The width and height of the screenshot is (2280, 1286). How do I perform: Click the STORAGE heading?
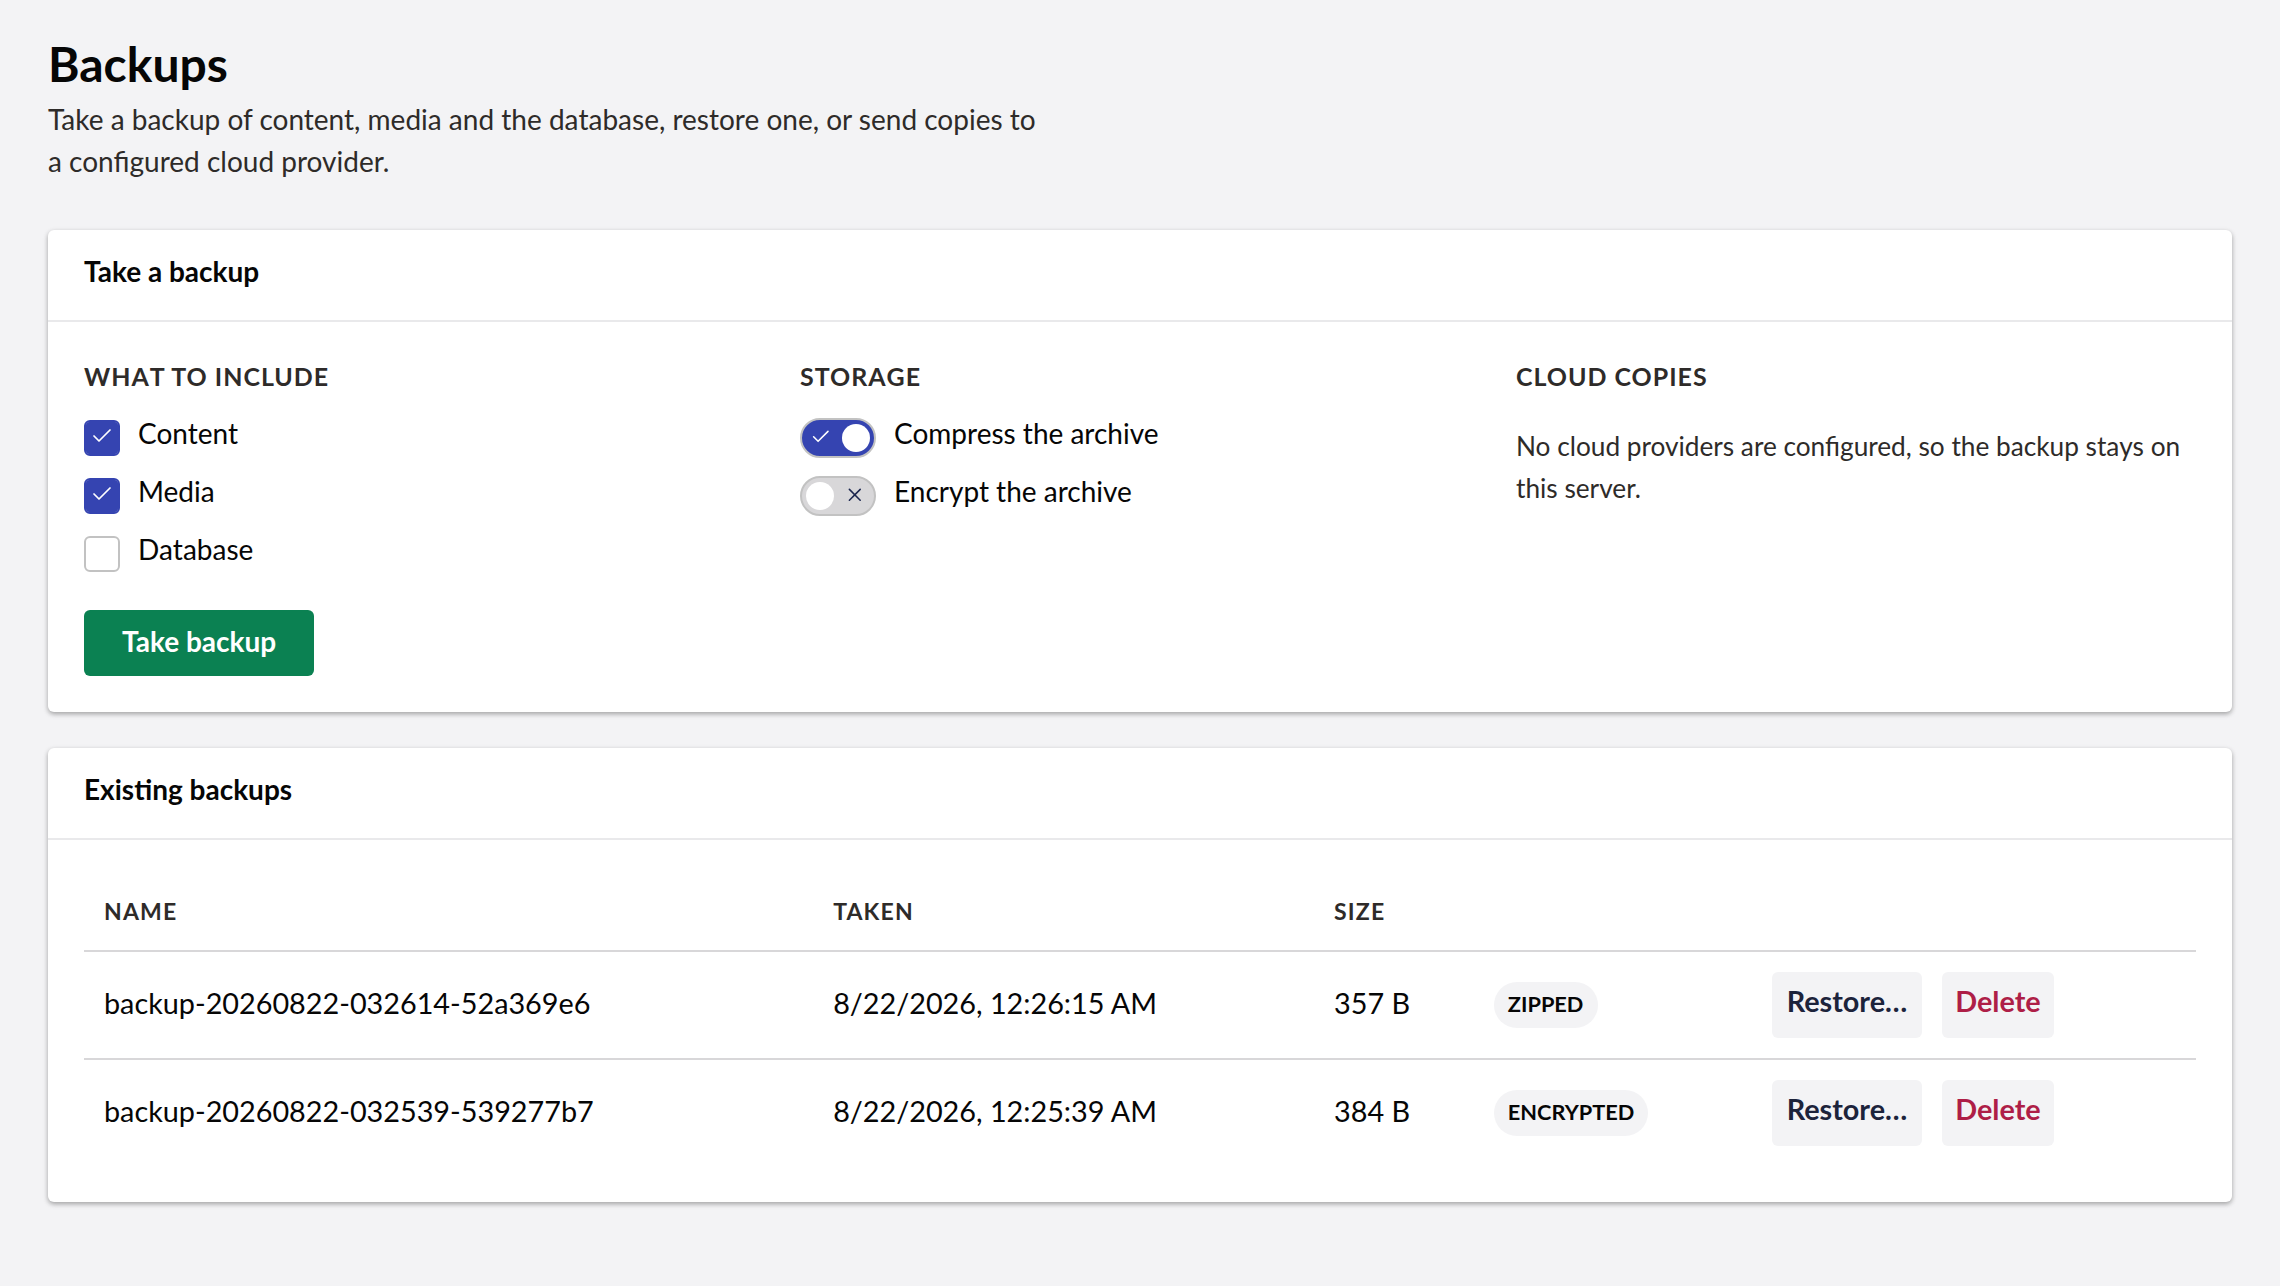coord(860,377)
